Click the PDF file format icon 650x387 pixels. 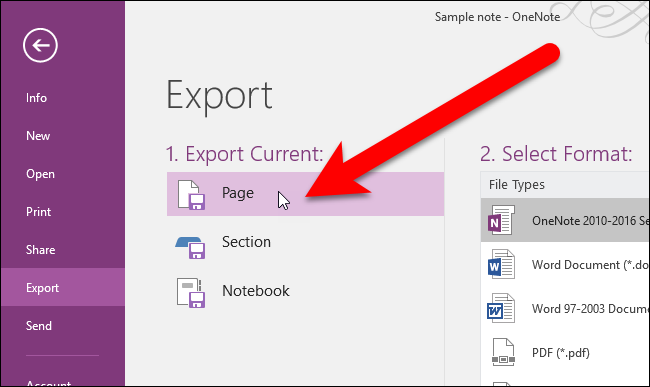pos(503,352)
